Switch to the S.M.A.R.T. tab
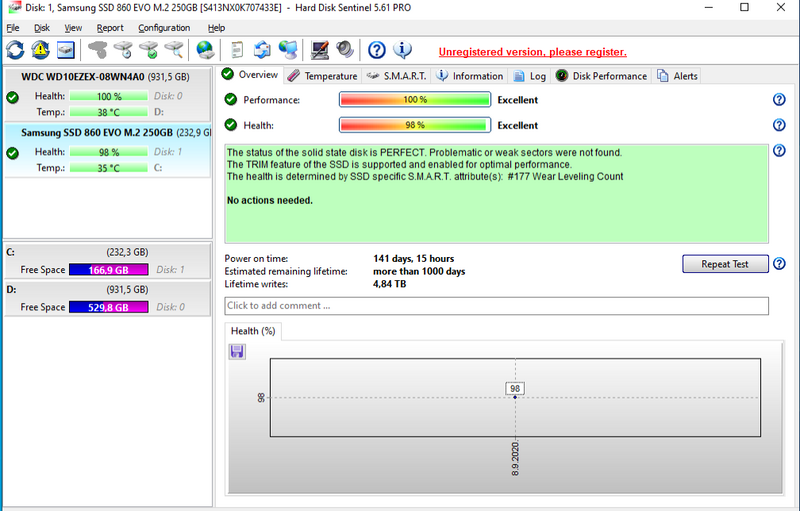Viewport: 800px width, 511px height. coord(396,76)
